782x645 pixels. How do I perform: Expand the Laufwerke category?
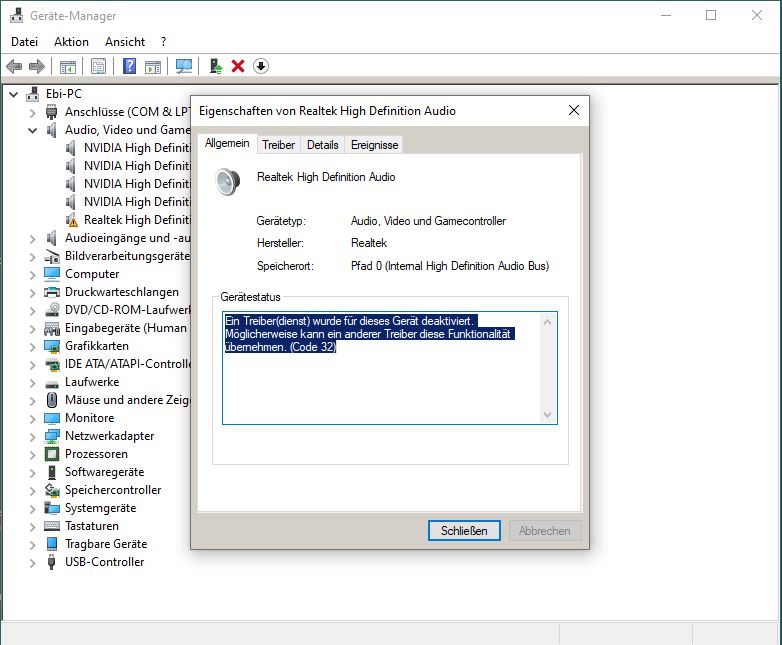33,382
